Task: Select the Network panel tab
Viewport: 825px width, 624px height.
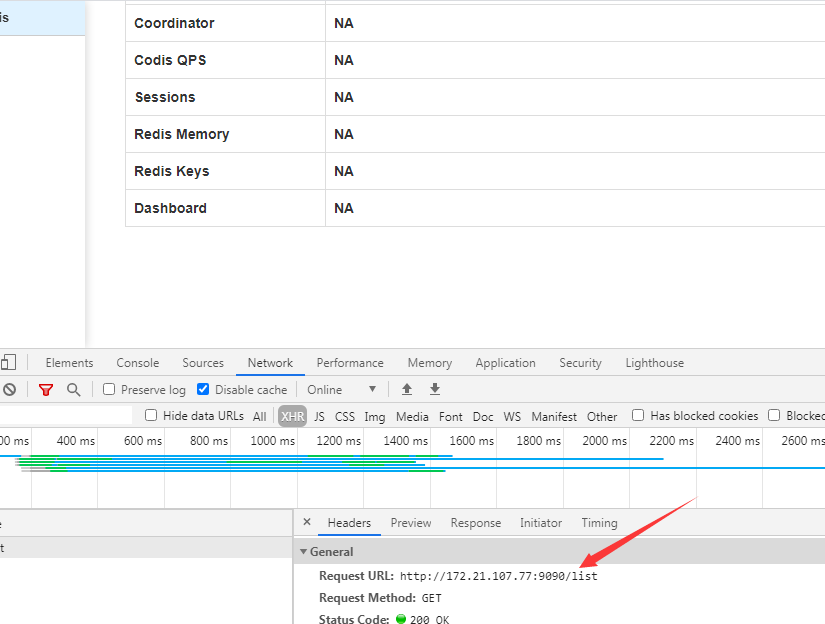Action: (x=270, y=363)
